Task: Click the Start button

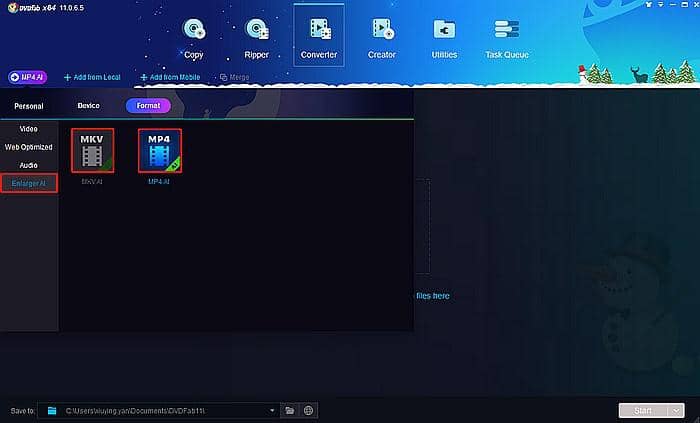Action: pyautogui.click(x=643, y=411)
